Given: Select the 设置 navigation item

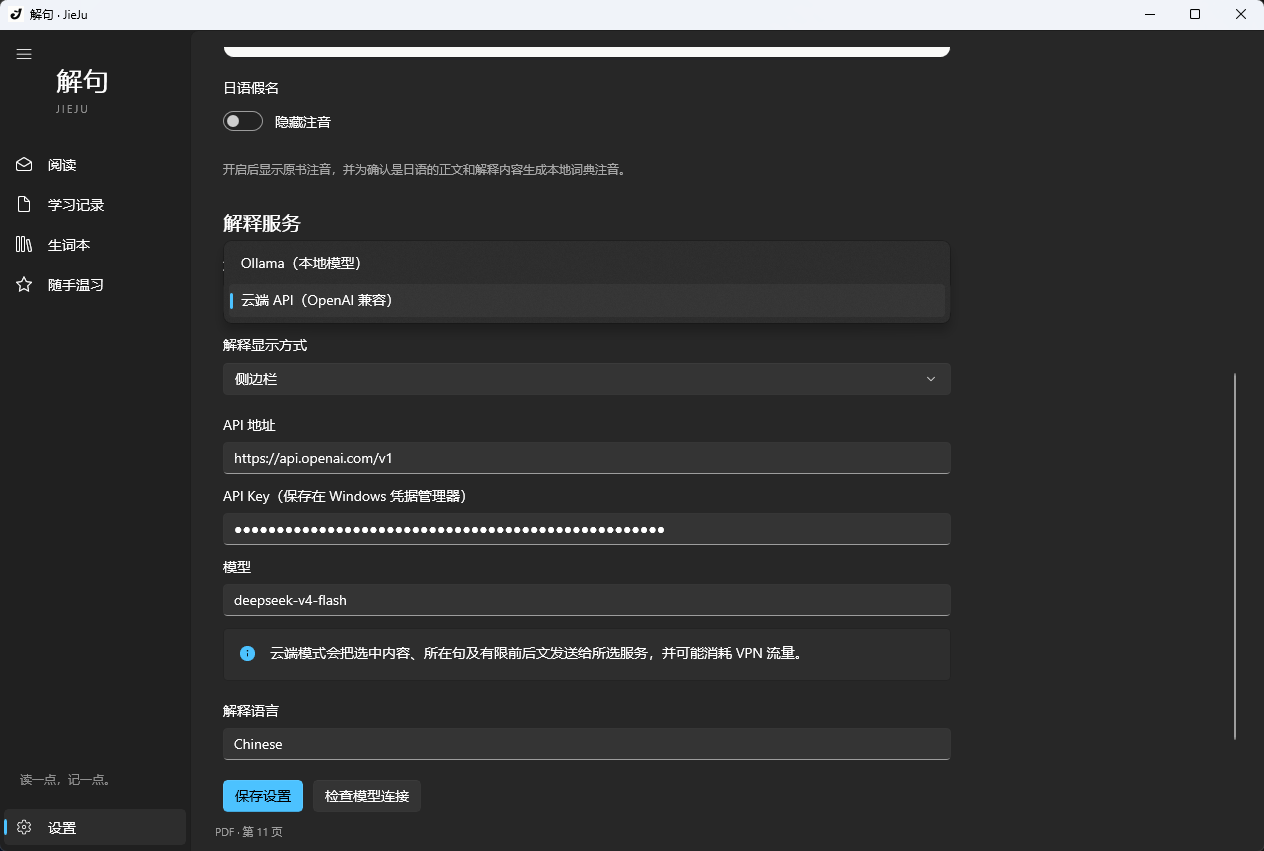Looking at the screenshot, I should (95, 828).
